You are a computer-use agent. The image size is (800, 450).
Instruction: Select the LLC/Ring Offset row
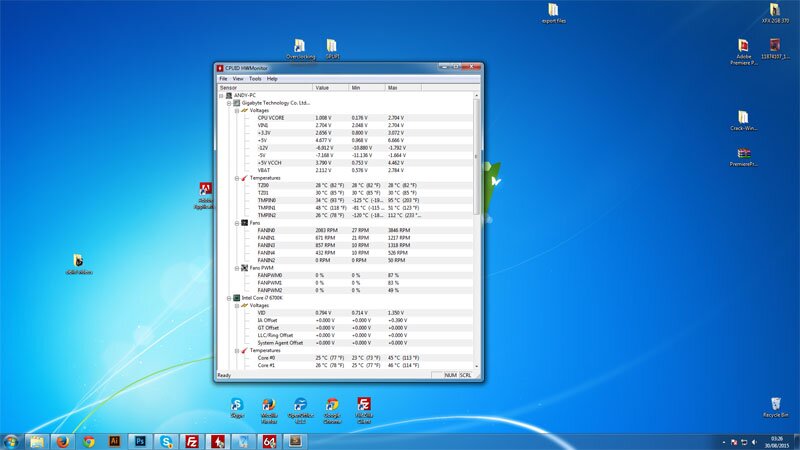coord(345,335)
